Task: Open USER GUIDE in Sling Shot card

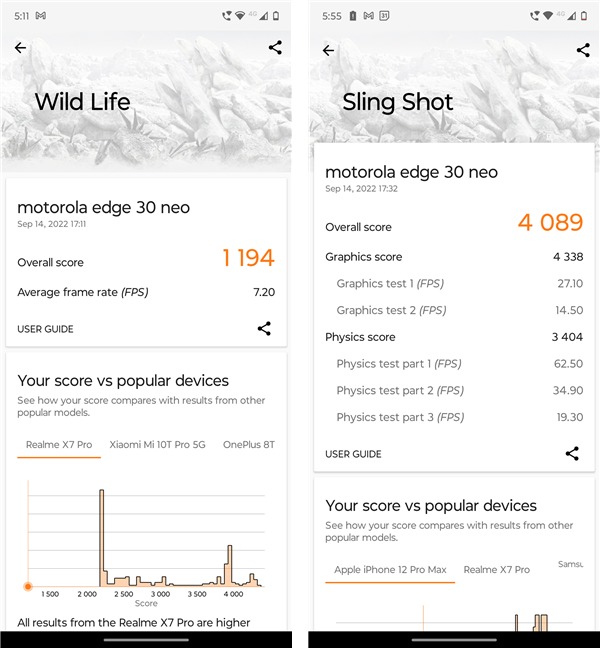Action: pos(353,454)
